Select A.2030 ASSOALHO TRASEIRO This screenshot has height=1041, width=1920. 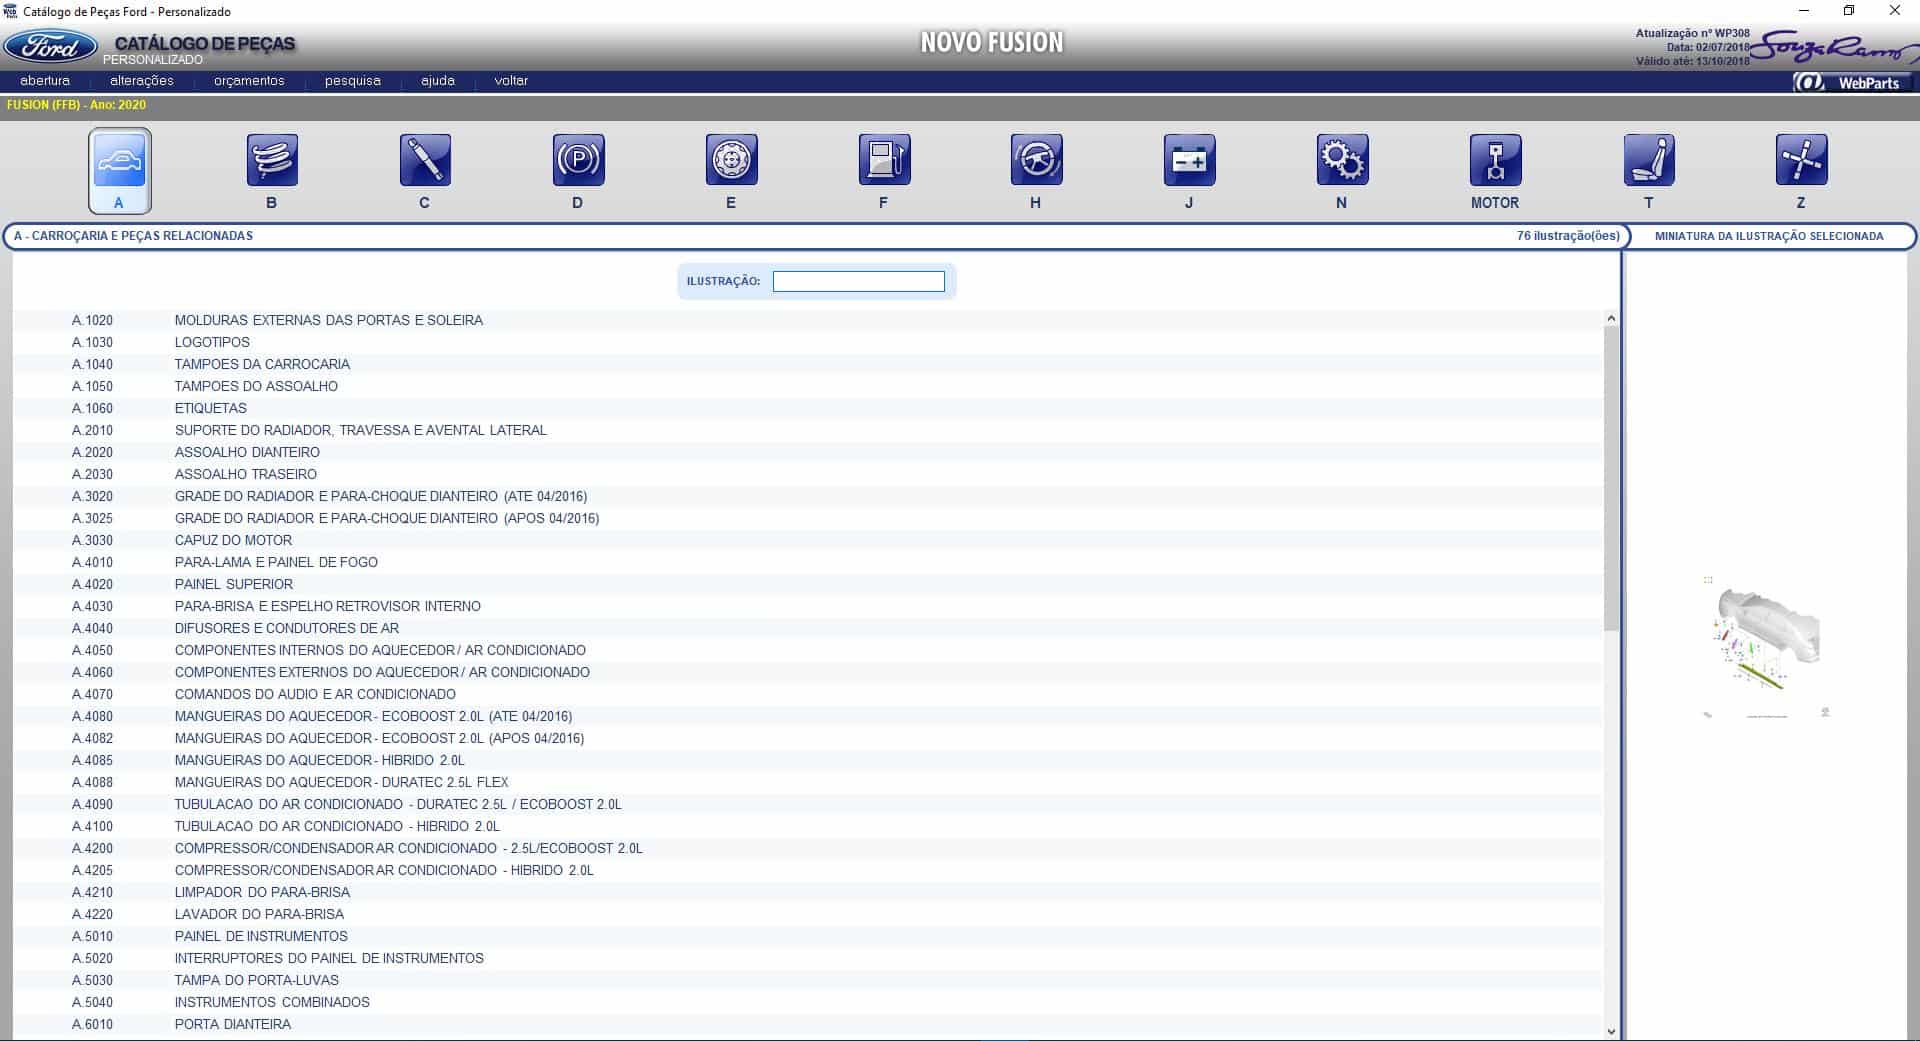pos(807,474)
